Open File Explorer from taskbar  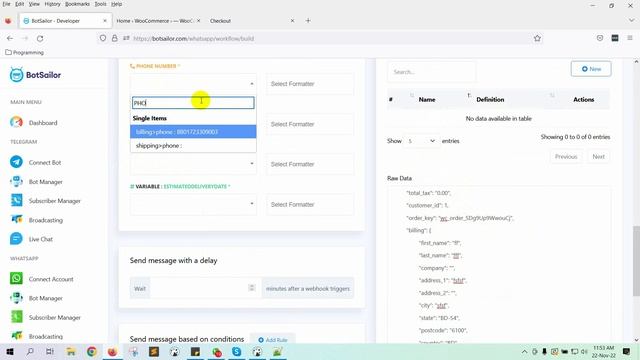pos(71,351)
